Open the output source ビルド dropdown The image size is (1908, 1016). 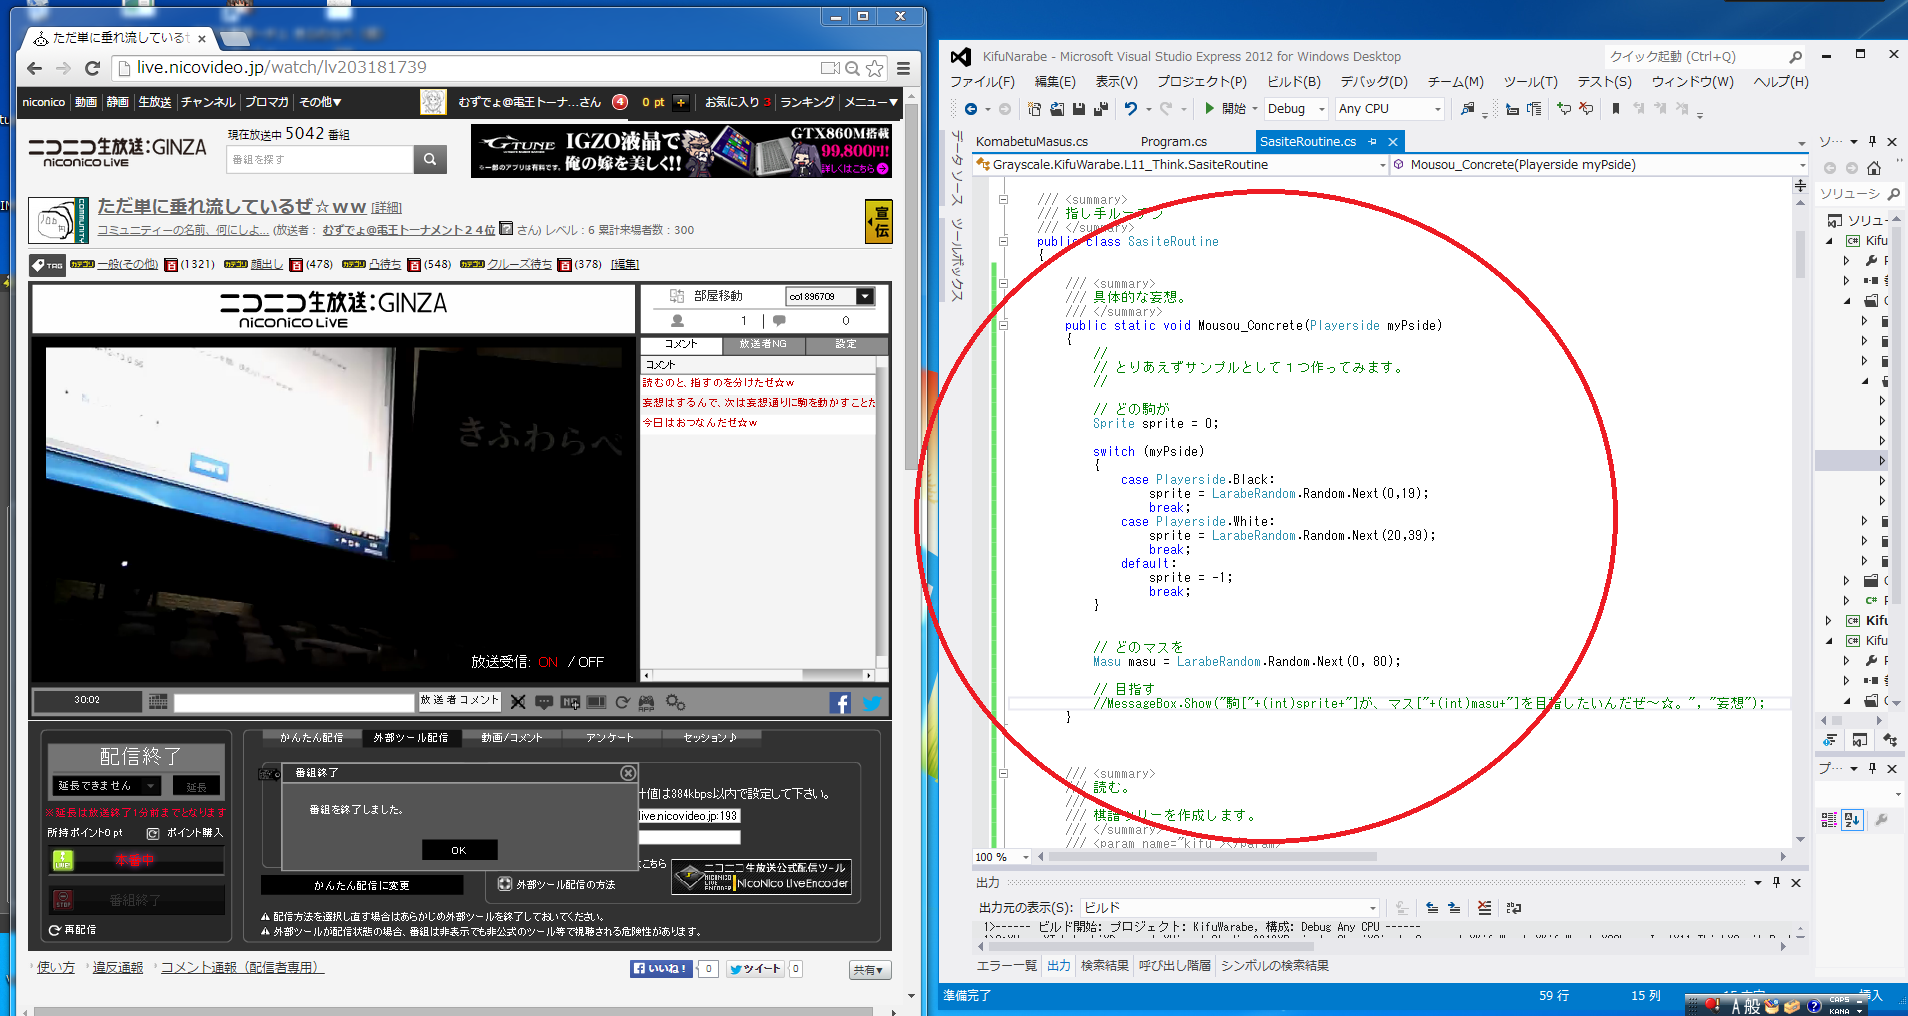pyautogui.click(x=1372, y=908)
